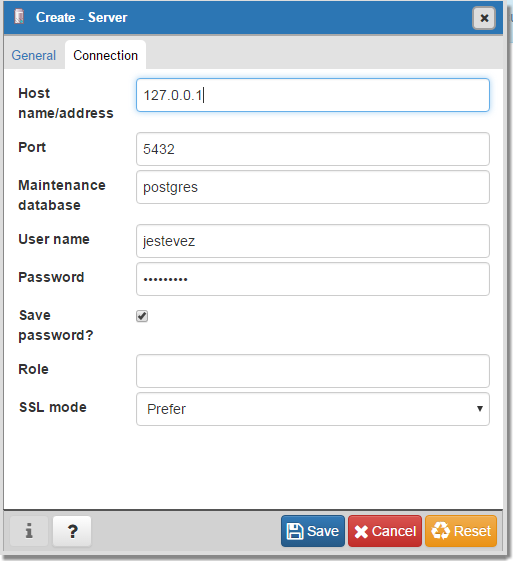The image size is (513, 561).
Task: Cancel the server creation
Action: (x=385, y=531)
